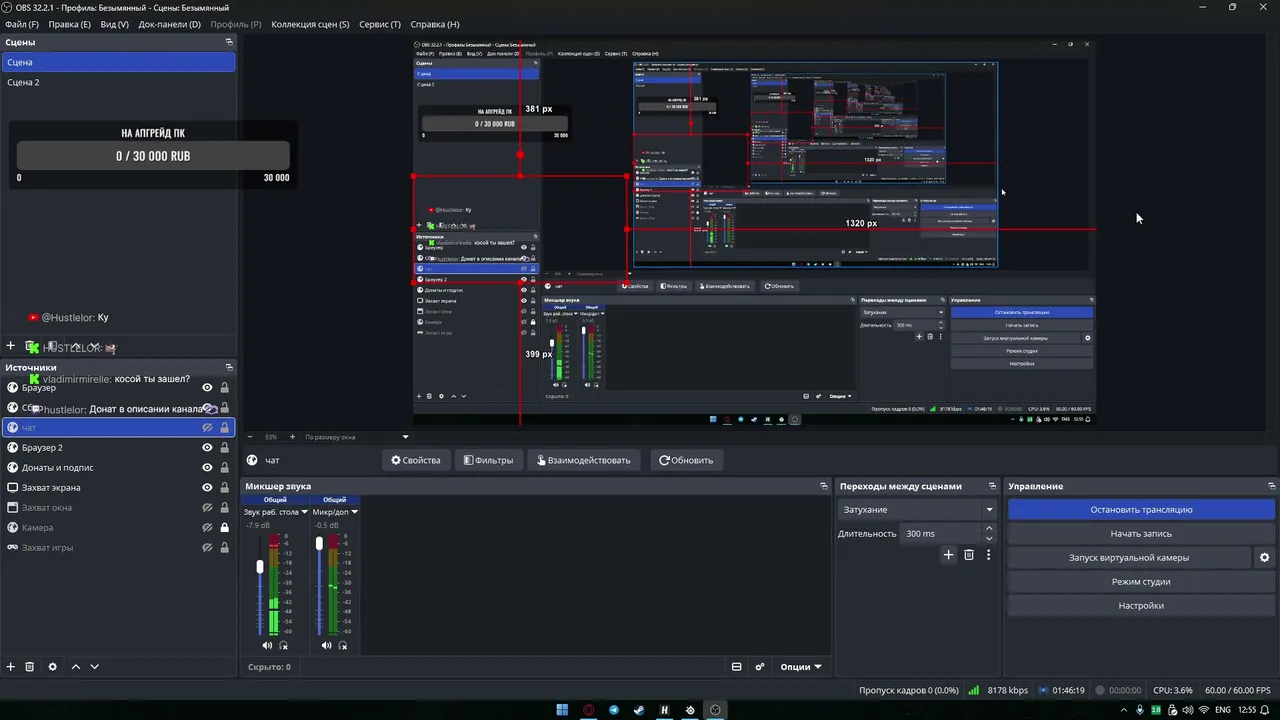
Task: Add a new source with the plus icon
Action: click(11, 667)
